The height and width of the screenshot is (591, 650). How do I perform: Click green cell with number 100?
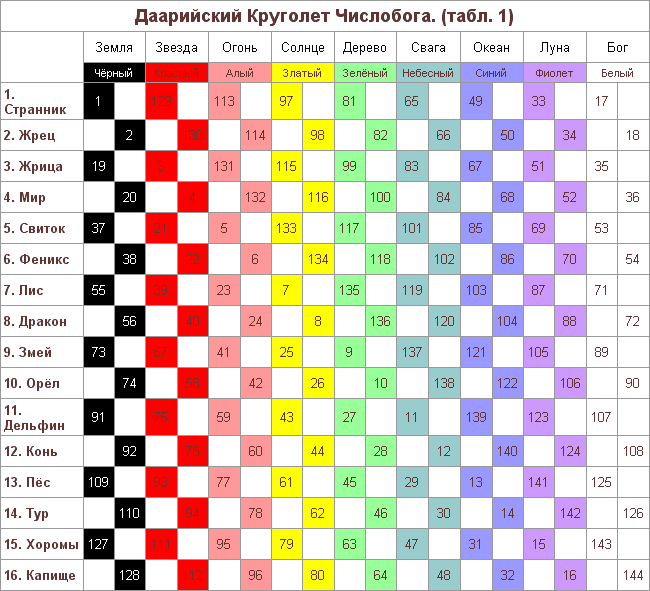[381, 197]
